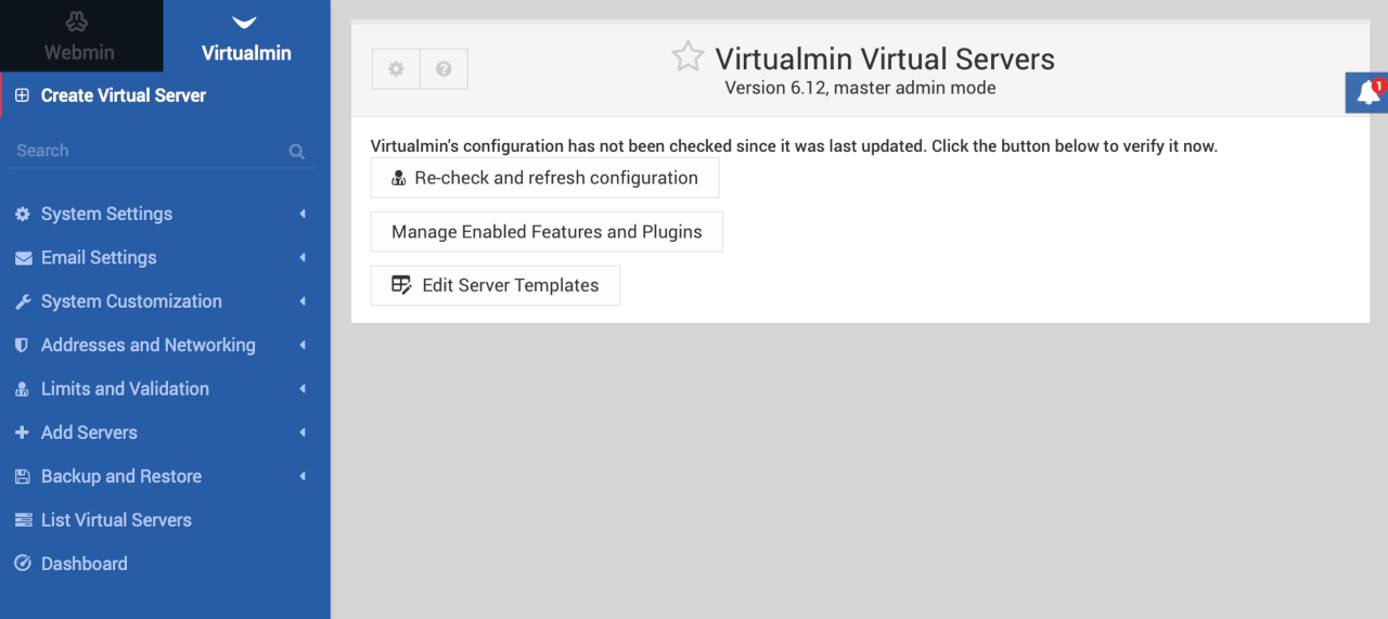This screenshot has height=619, width=1388.
Task: Click inside the sidebar Search field
Action: coord(140,150)
